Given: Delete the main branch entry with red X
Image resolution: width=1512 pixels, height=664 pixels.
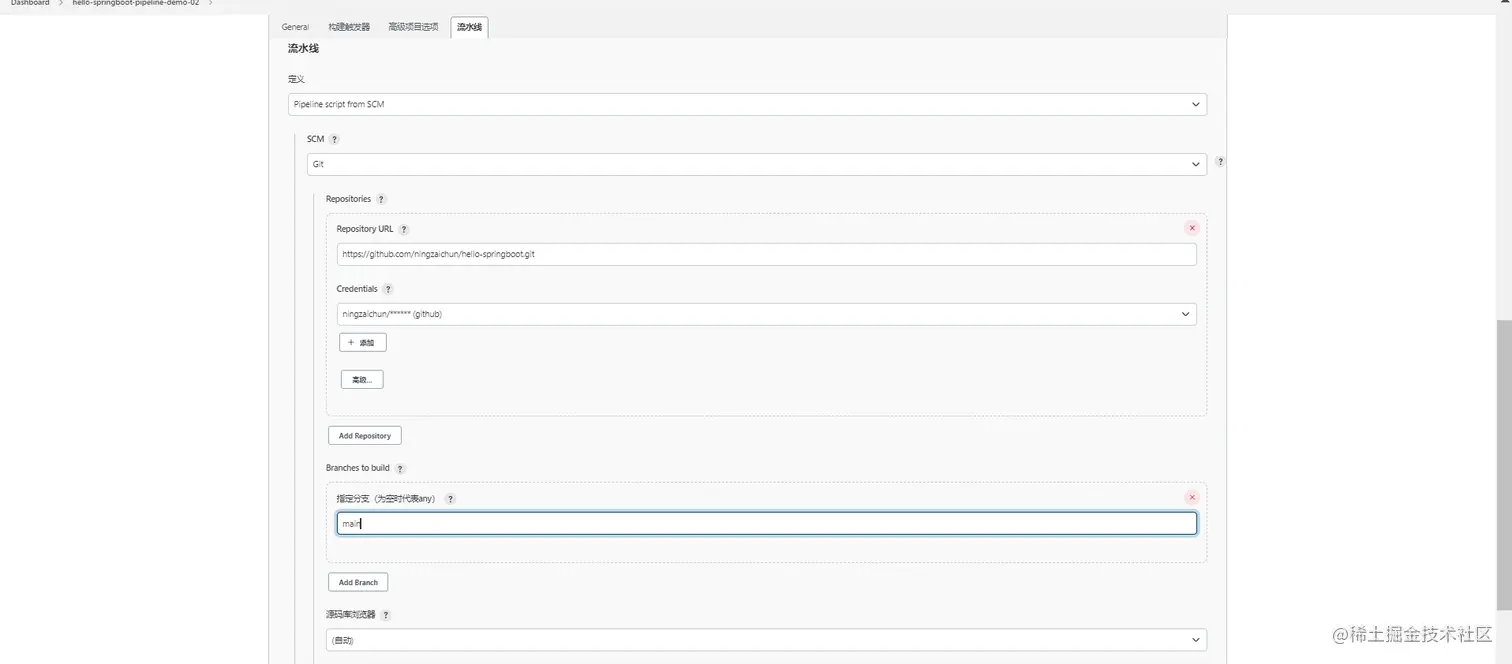Looking at the screenshot, I should coord(1191,497).
